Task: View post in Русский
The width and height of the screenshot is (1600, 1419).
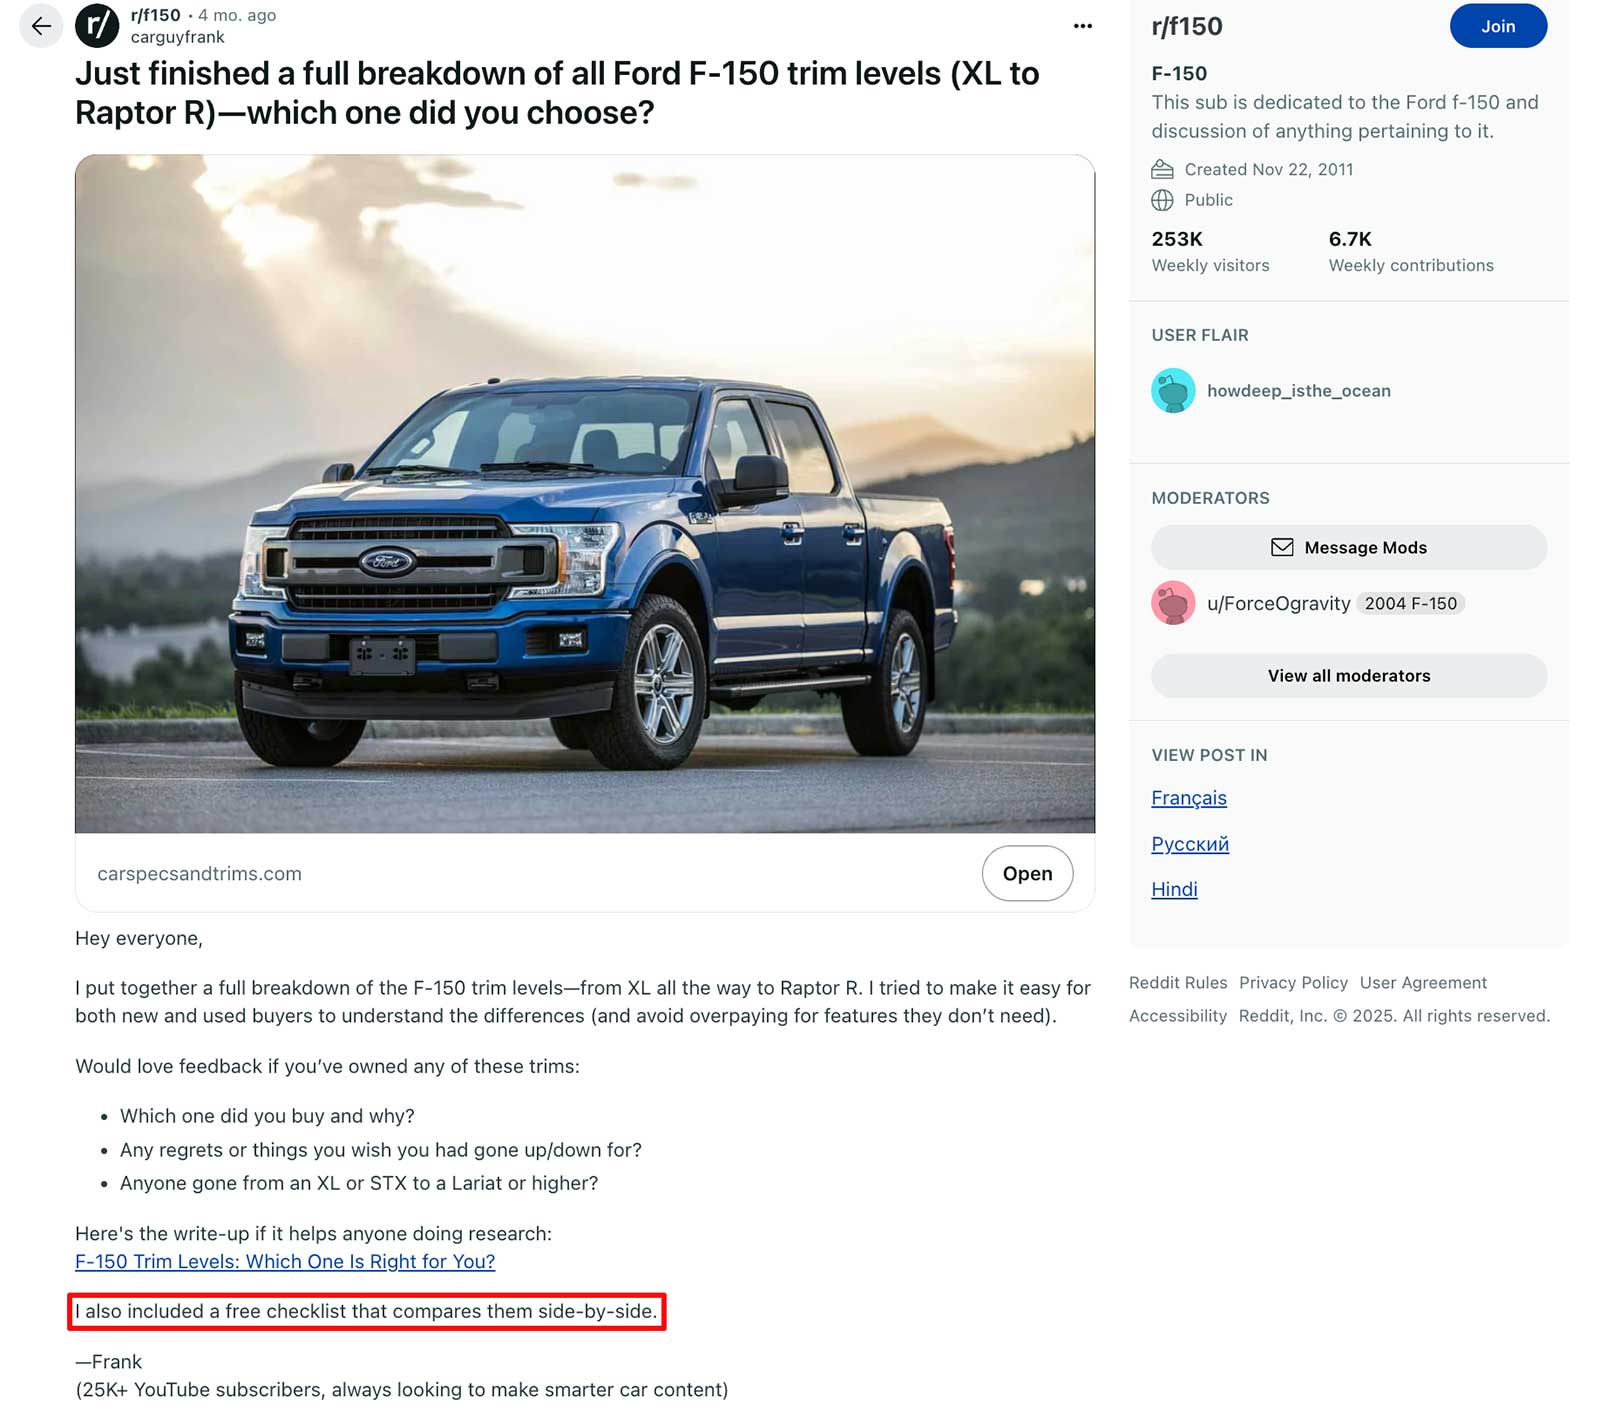Action: pyautogui.click(x=1189, y=844)
